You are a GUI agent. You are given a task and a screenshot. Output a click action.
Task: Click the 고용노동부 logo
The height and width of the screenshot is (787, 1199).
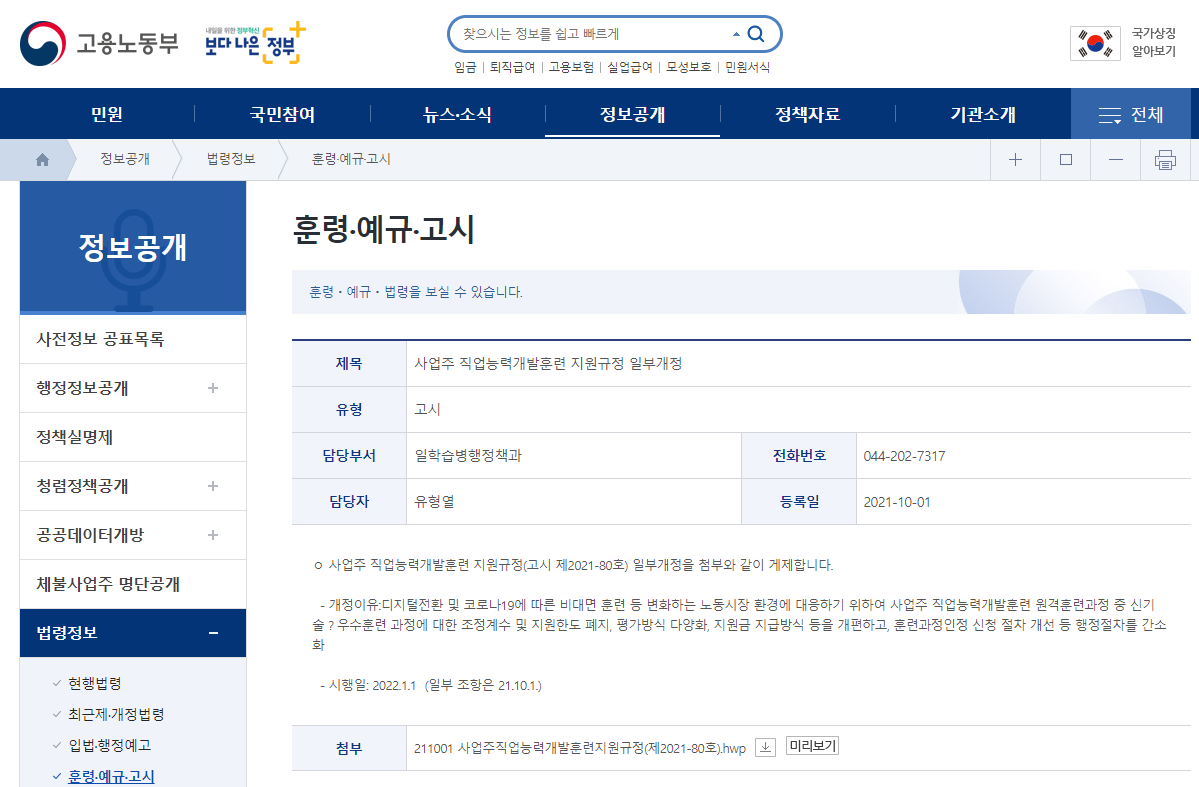[98, 43]
